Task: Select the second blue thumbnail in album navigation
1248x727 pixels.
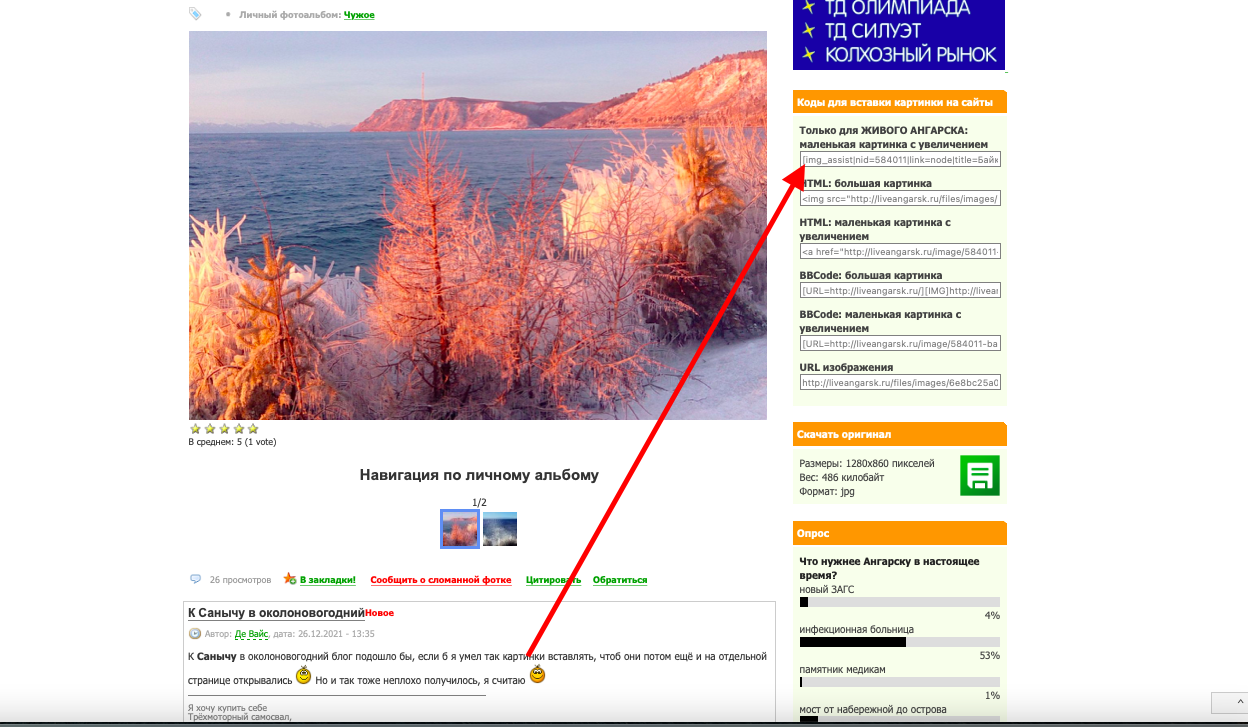Action: point(500,529)
